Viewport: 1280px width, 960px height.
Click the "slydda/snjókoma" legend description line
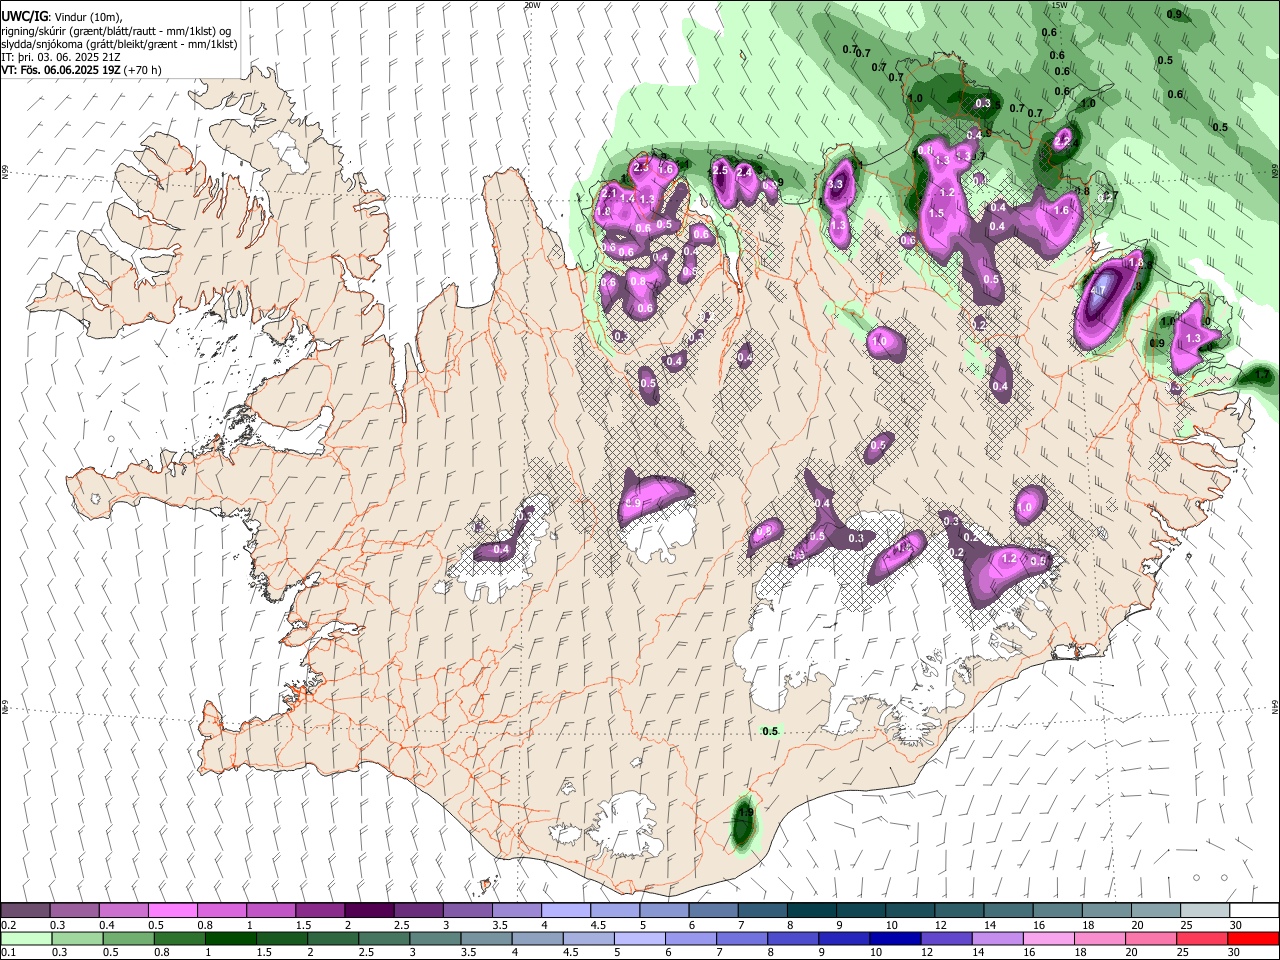[x=119, y=44]
